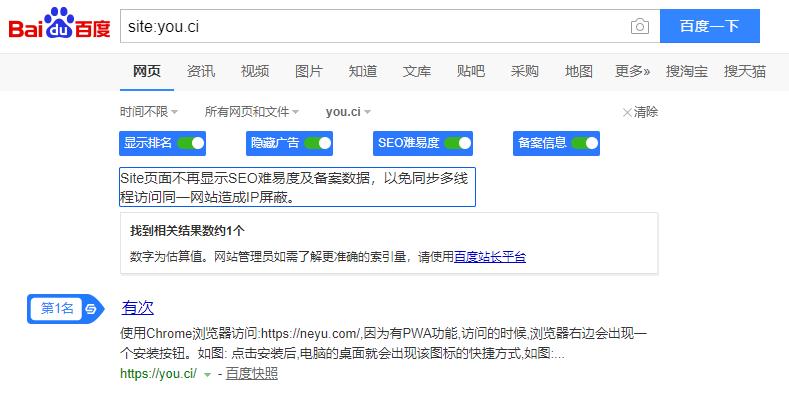Switch to the 文库 tab

click(x=417, y=71)
